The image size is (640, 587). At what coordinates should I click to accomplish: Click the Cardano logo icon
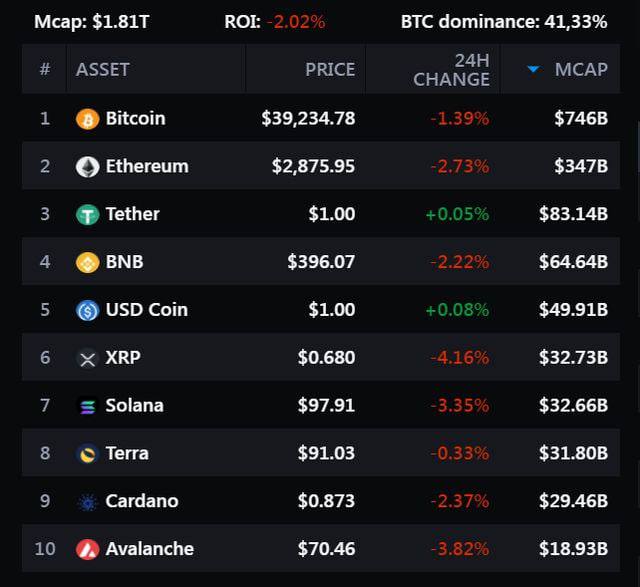click(x=88, y=502)
